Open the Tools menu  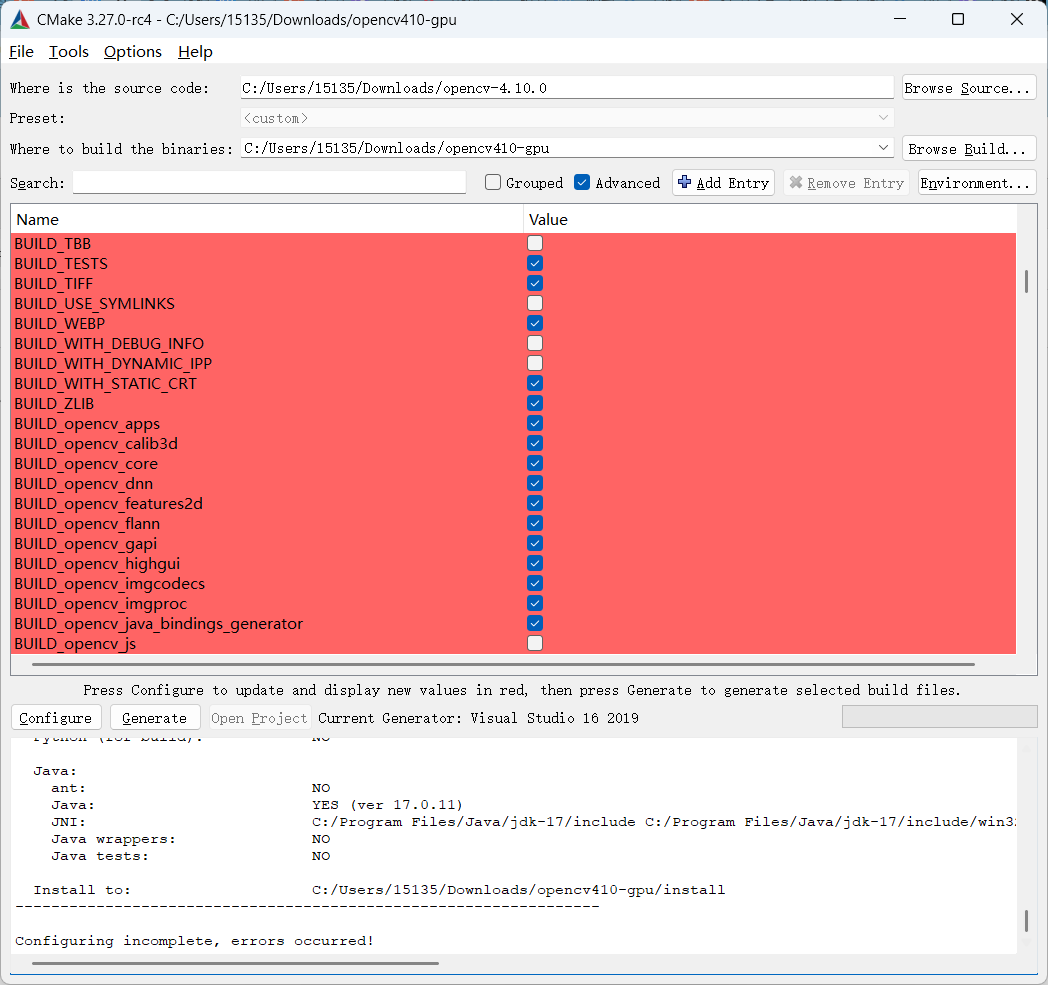[68, 51]
